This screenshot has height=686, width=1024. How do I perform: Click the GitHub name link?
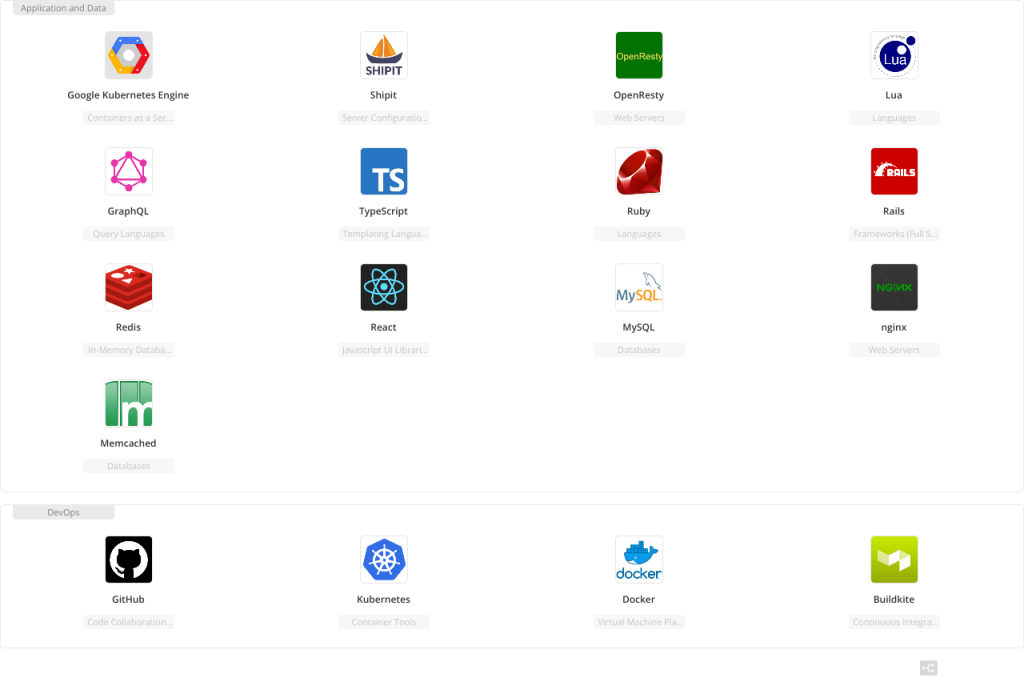(x=128, y=599)
